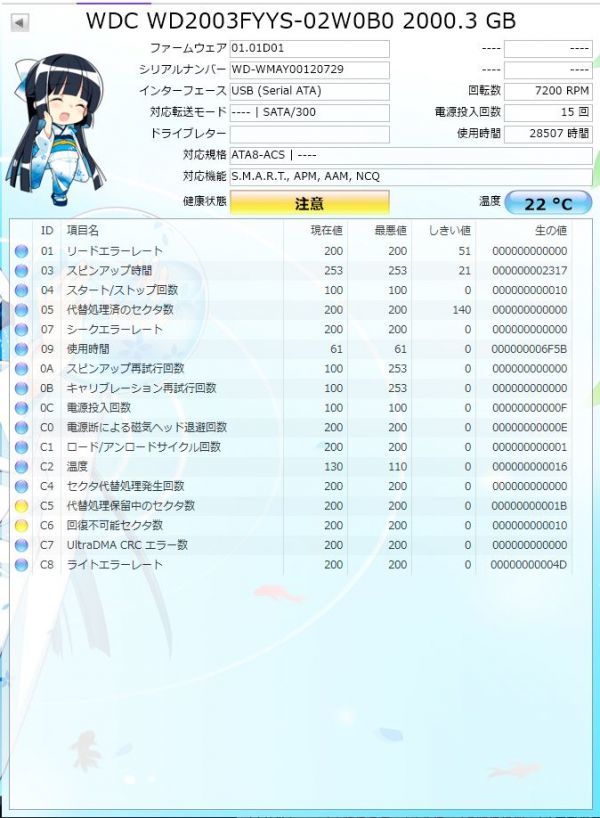Click blue status icon for attribute C0
Viewport: 600px width, 818px height.
pos(21,428)
